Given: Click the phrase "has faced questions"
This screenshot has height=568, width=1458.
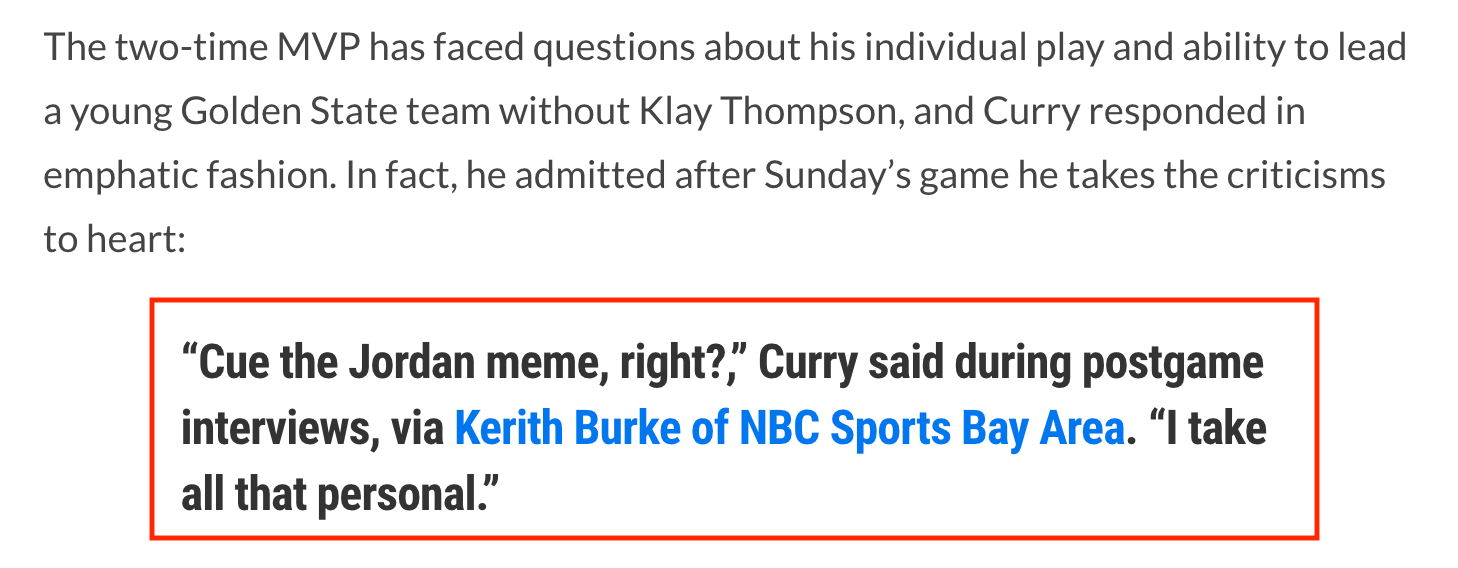Looking at the screenshot, I should point(533,47).
